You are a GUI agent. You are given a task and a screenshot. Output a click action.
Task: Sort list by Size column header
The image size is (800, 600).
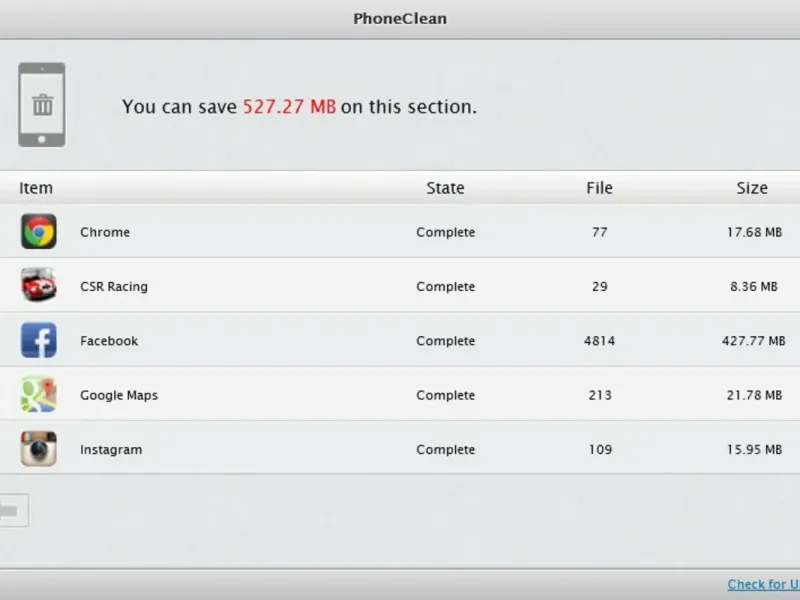752,188
